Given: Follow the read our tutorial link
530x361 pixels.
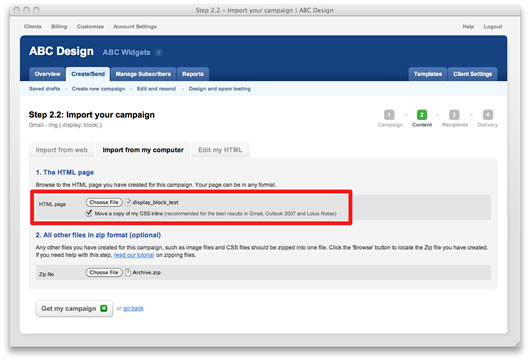Looking at the screenshot, I should tap(134, 255).
